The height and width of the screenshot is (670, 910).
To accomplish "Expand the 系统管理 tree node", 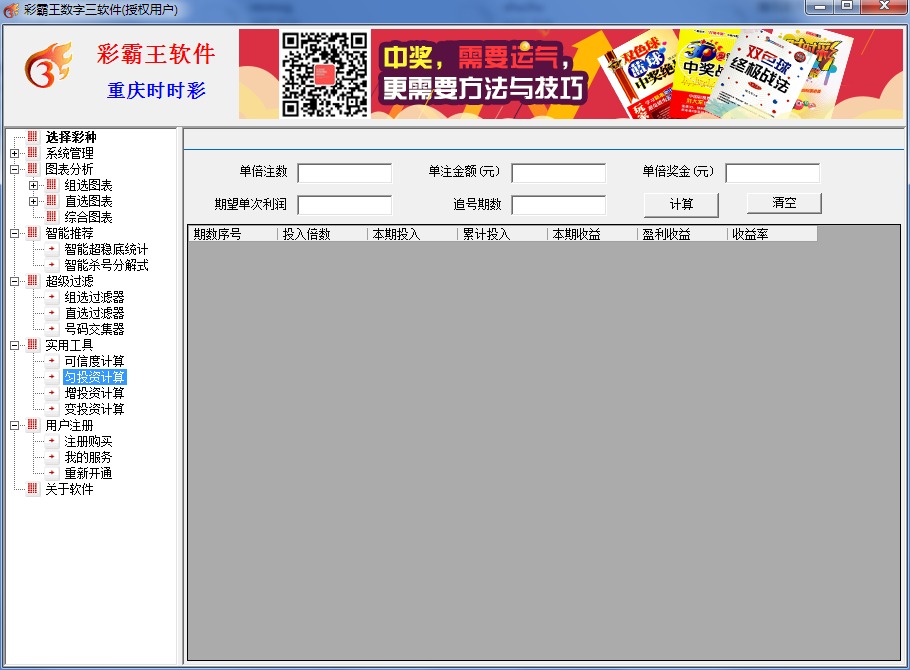I will pos(14,153).
